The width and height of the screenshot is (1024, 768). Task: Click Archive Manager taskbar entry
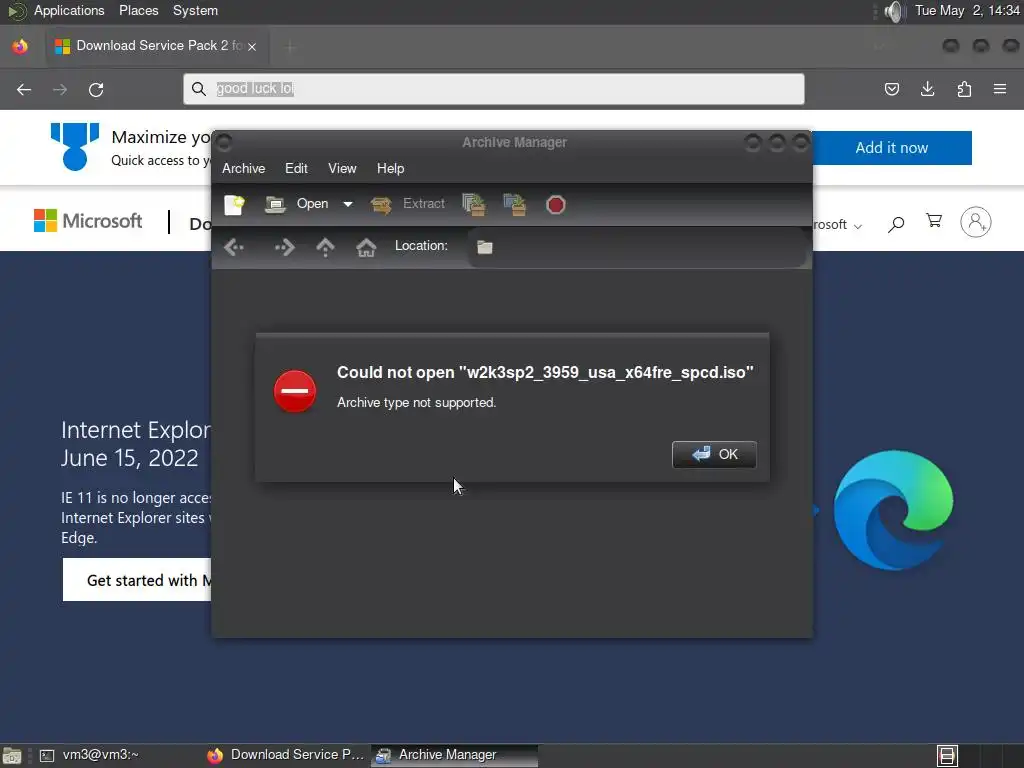[455, 755]
